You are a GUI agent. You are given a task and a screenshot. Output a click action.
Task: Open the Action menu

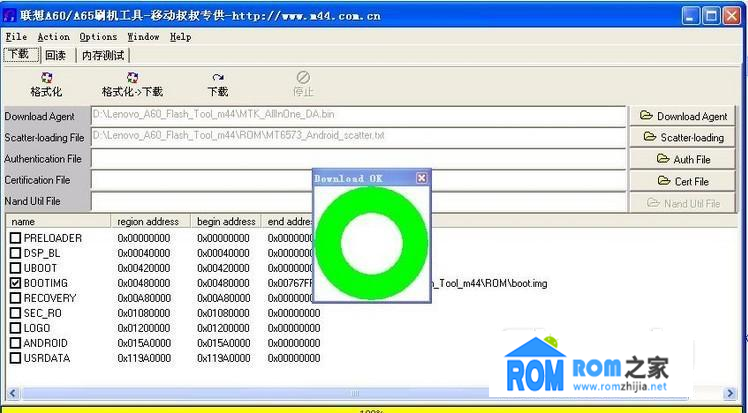click(x=53, y=37)
